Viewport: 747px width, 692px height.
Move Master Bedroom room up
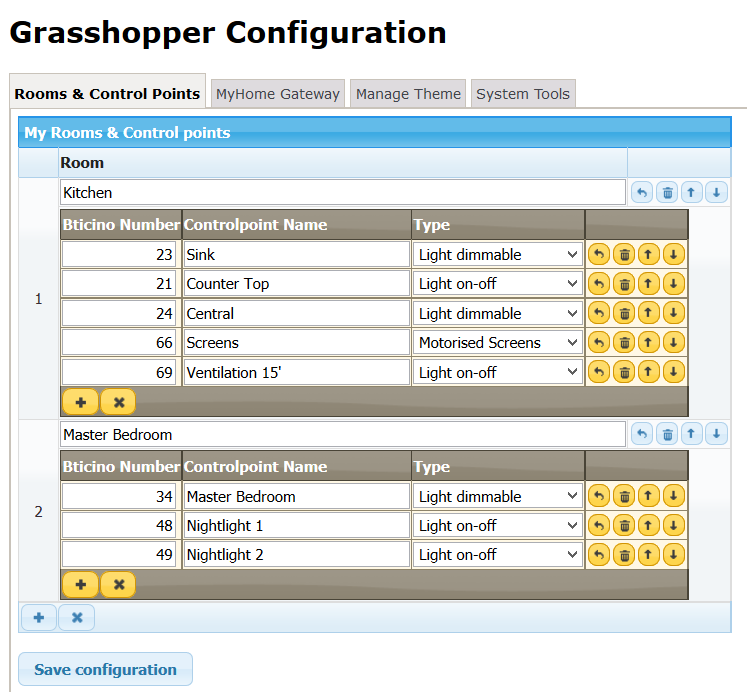pyautogui.click(x=691, y=434)
